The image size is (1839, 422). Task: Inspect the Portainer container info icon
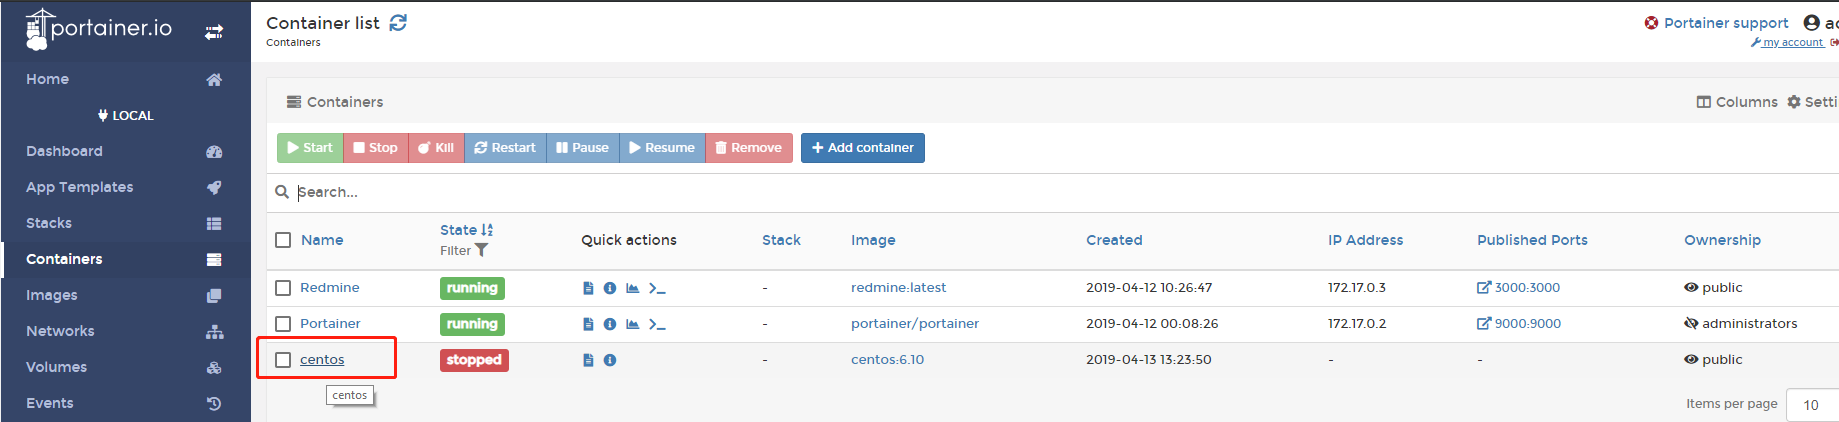(610, 324)
